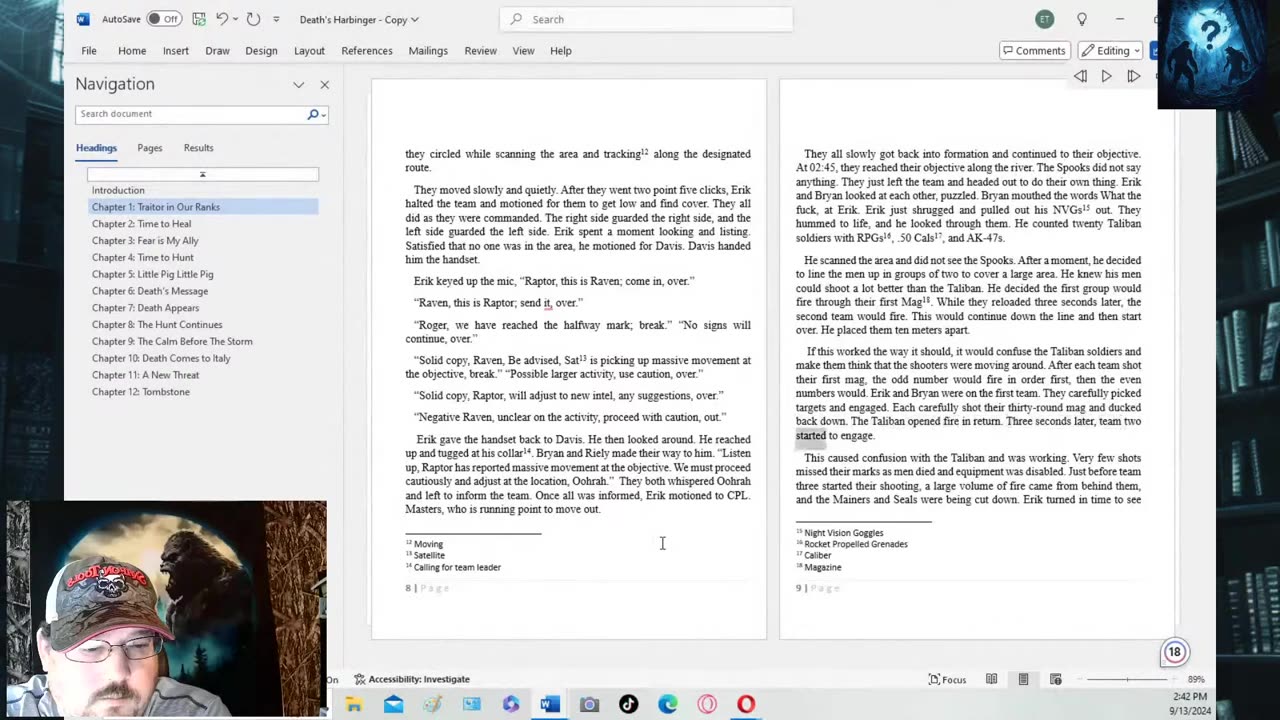Select Chapter 12: Tombstone
The height and width of the screenshot is (720, 1280).
click(141, 392)
